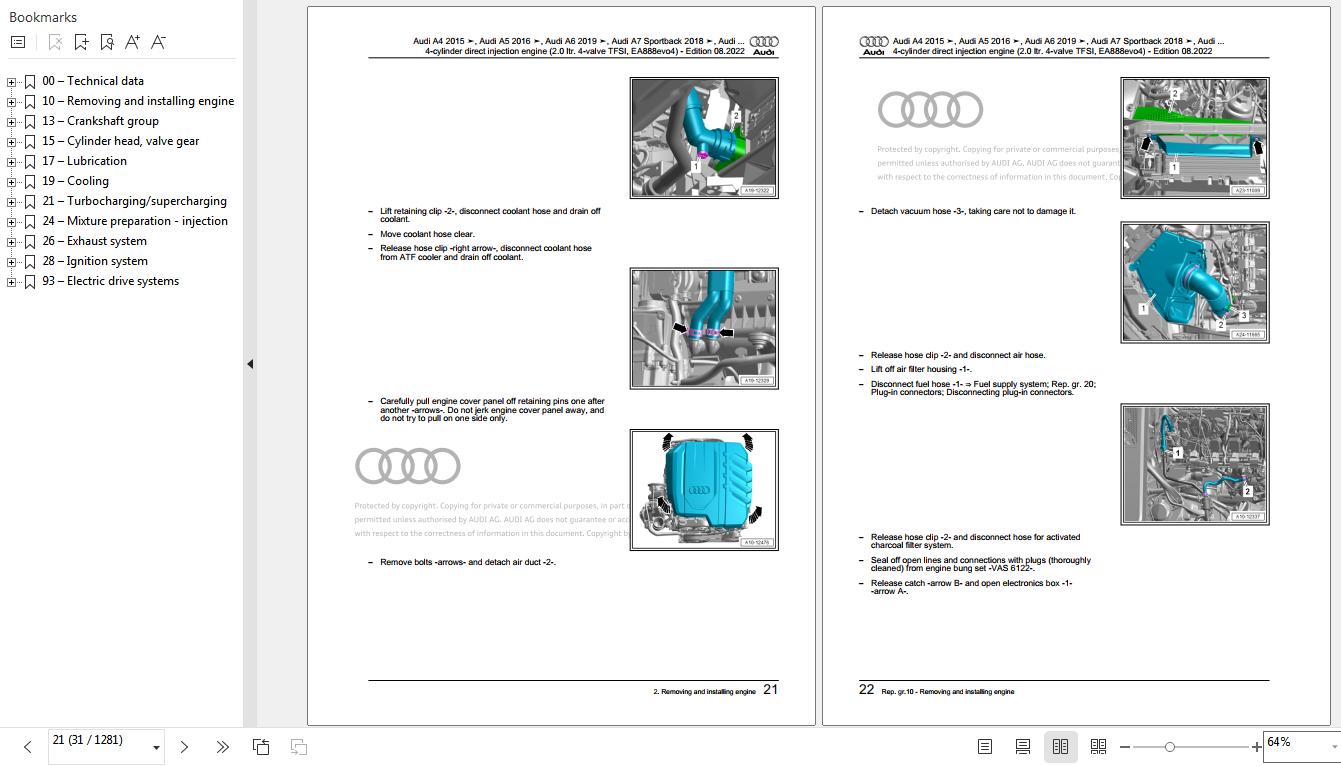The width and height of the screenshot is (1341, 766).
Task: Open '24 – Mixture preparation - injection' bookmark
Action: pyautogui.click(x=135, y=221)
